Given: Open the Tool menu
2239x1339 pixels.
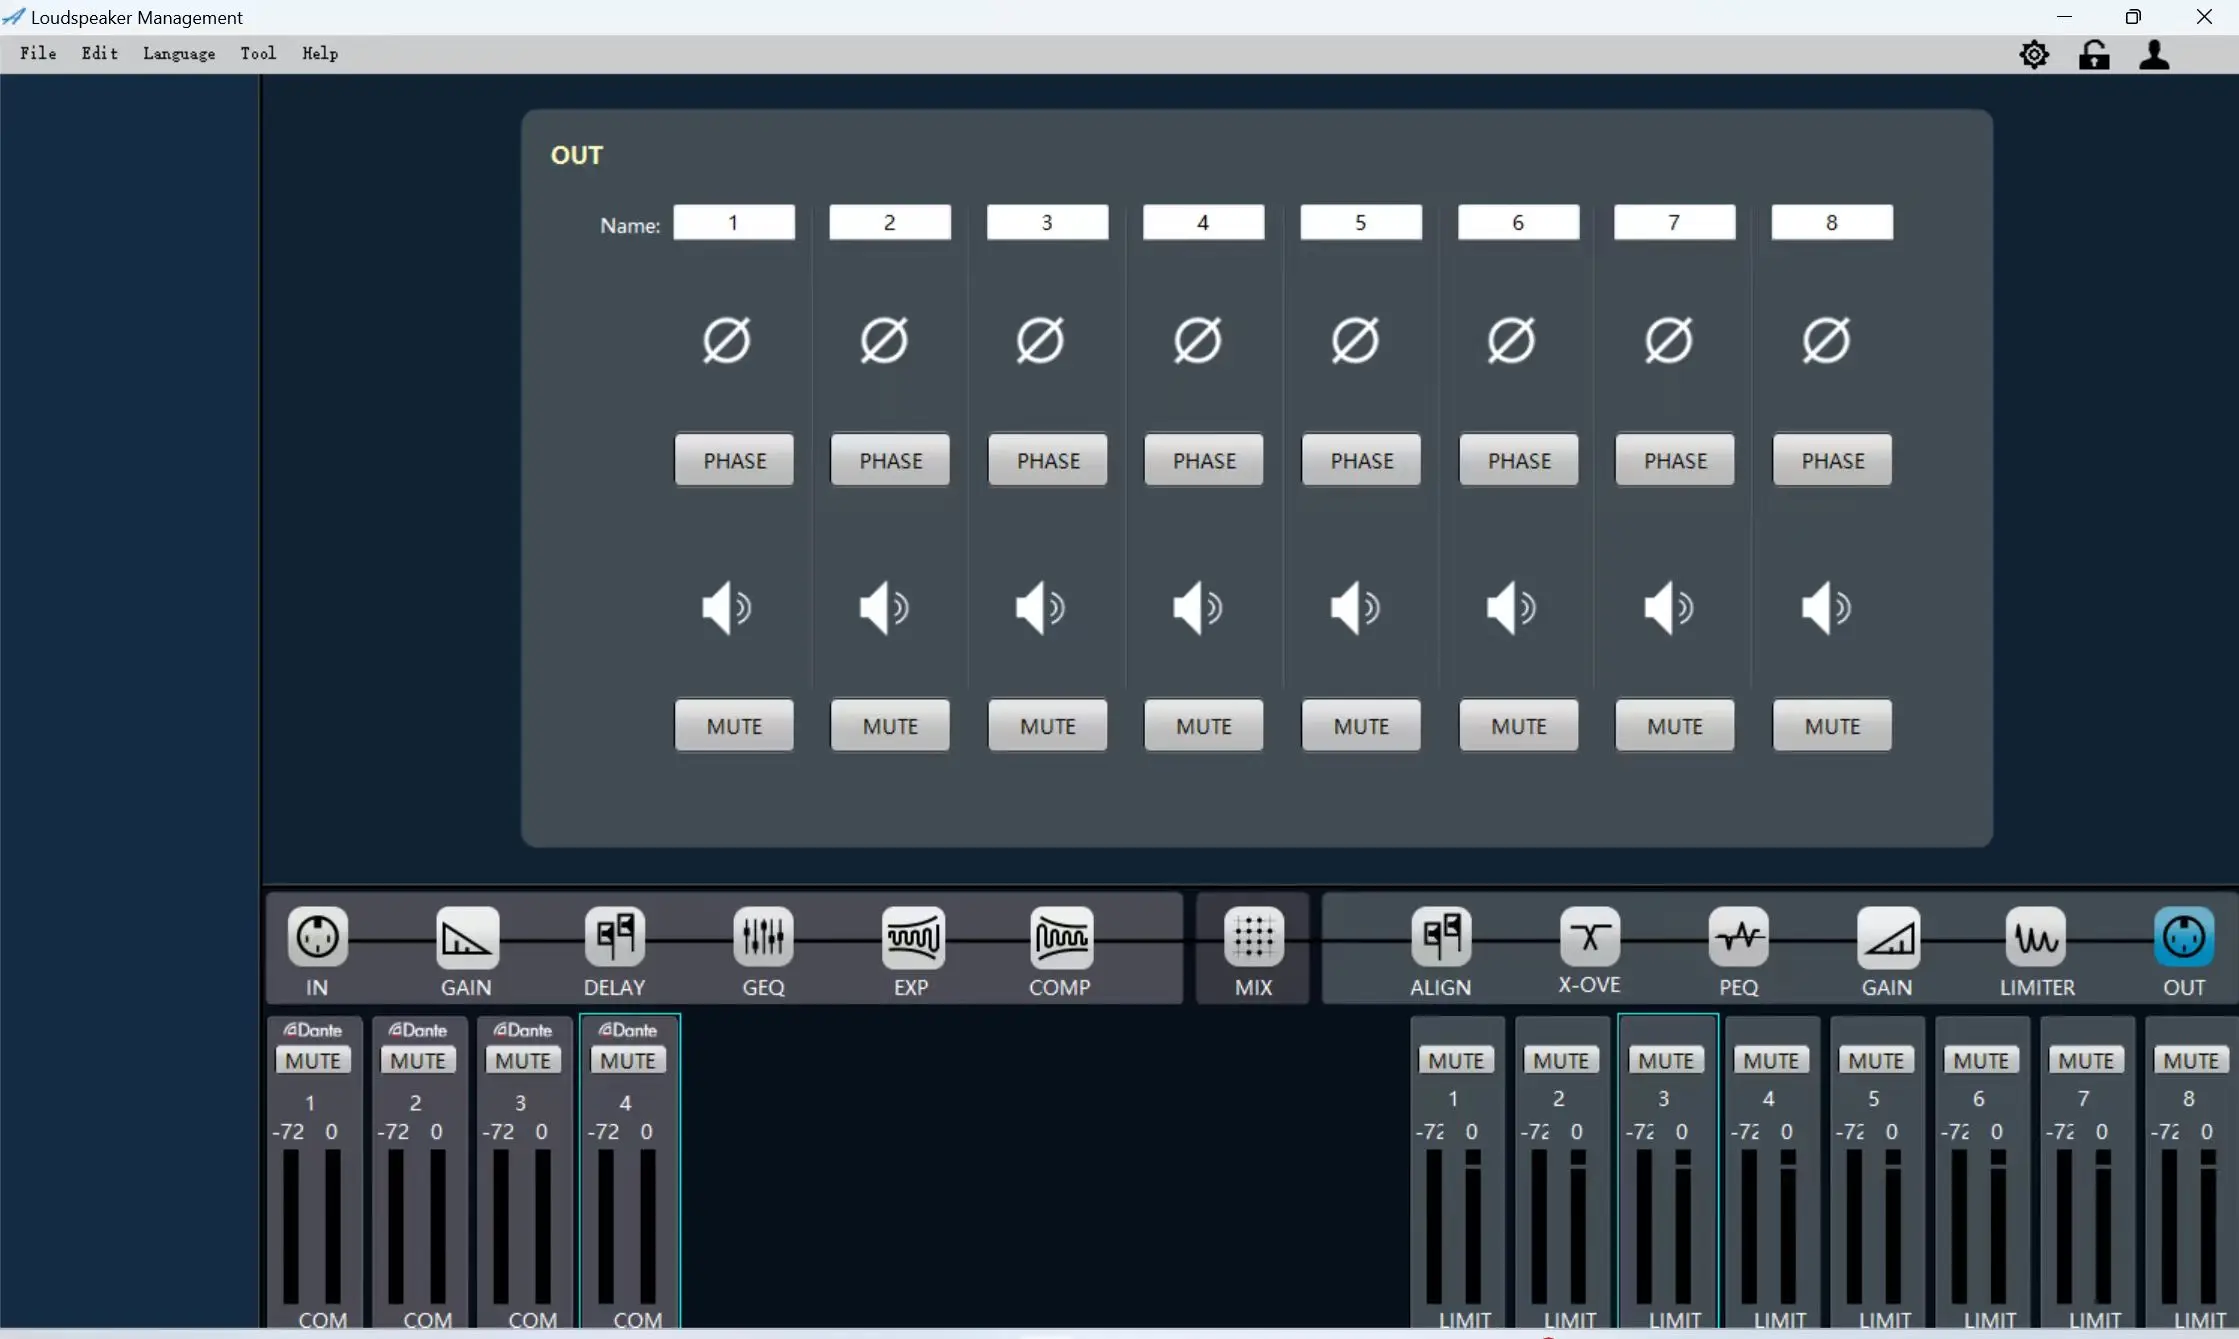Looking at the screenshot, I should pos(257,53).
